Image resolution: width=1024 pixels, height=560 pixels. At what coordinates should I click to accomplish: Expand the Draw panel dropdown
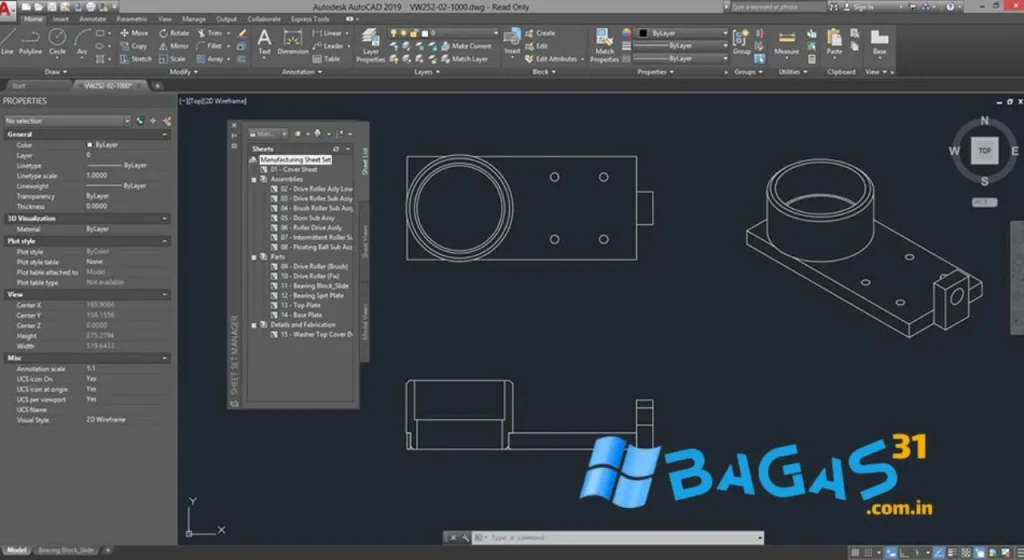click(56, 72)
